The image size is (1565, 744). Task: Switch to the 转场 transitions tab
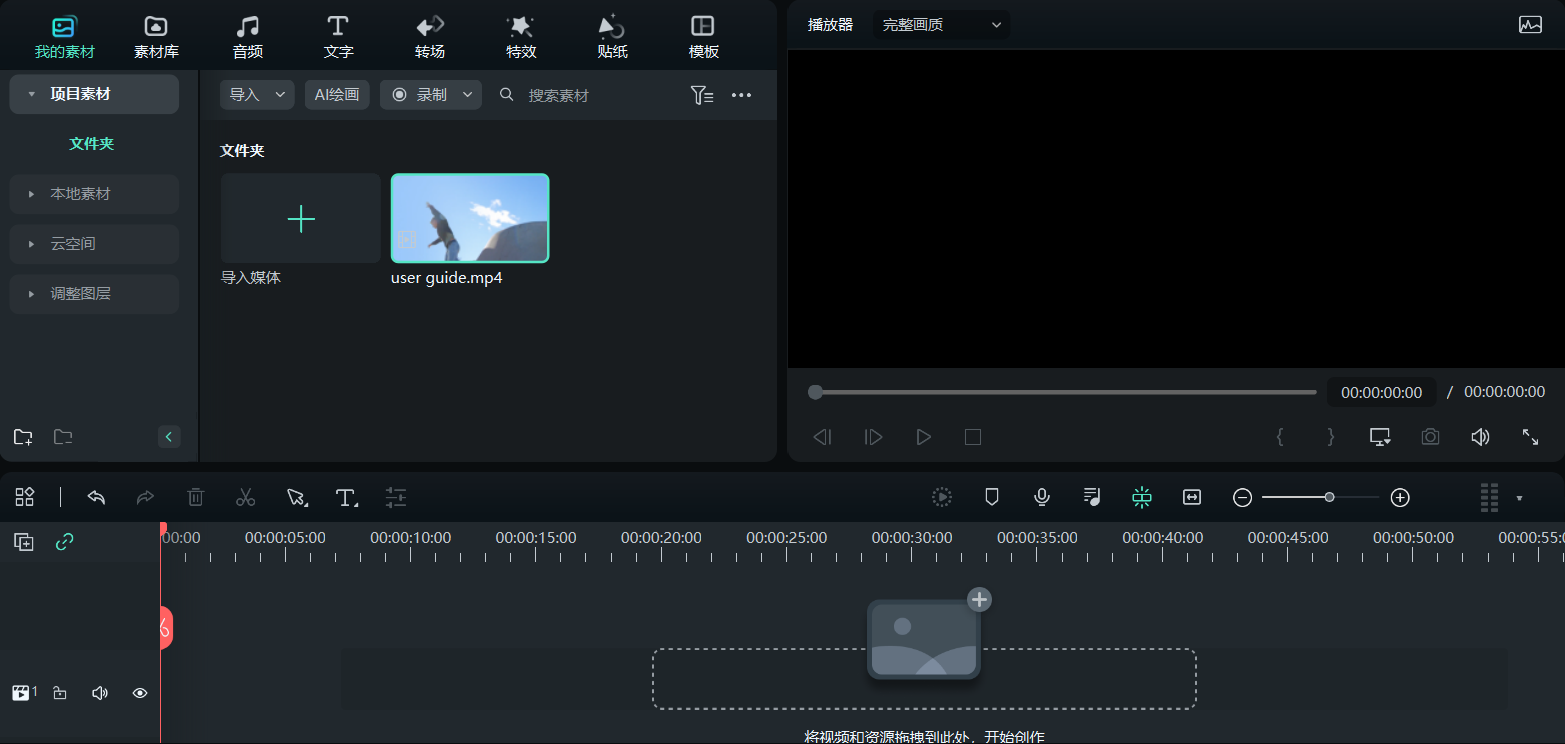(429, 37)
